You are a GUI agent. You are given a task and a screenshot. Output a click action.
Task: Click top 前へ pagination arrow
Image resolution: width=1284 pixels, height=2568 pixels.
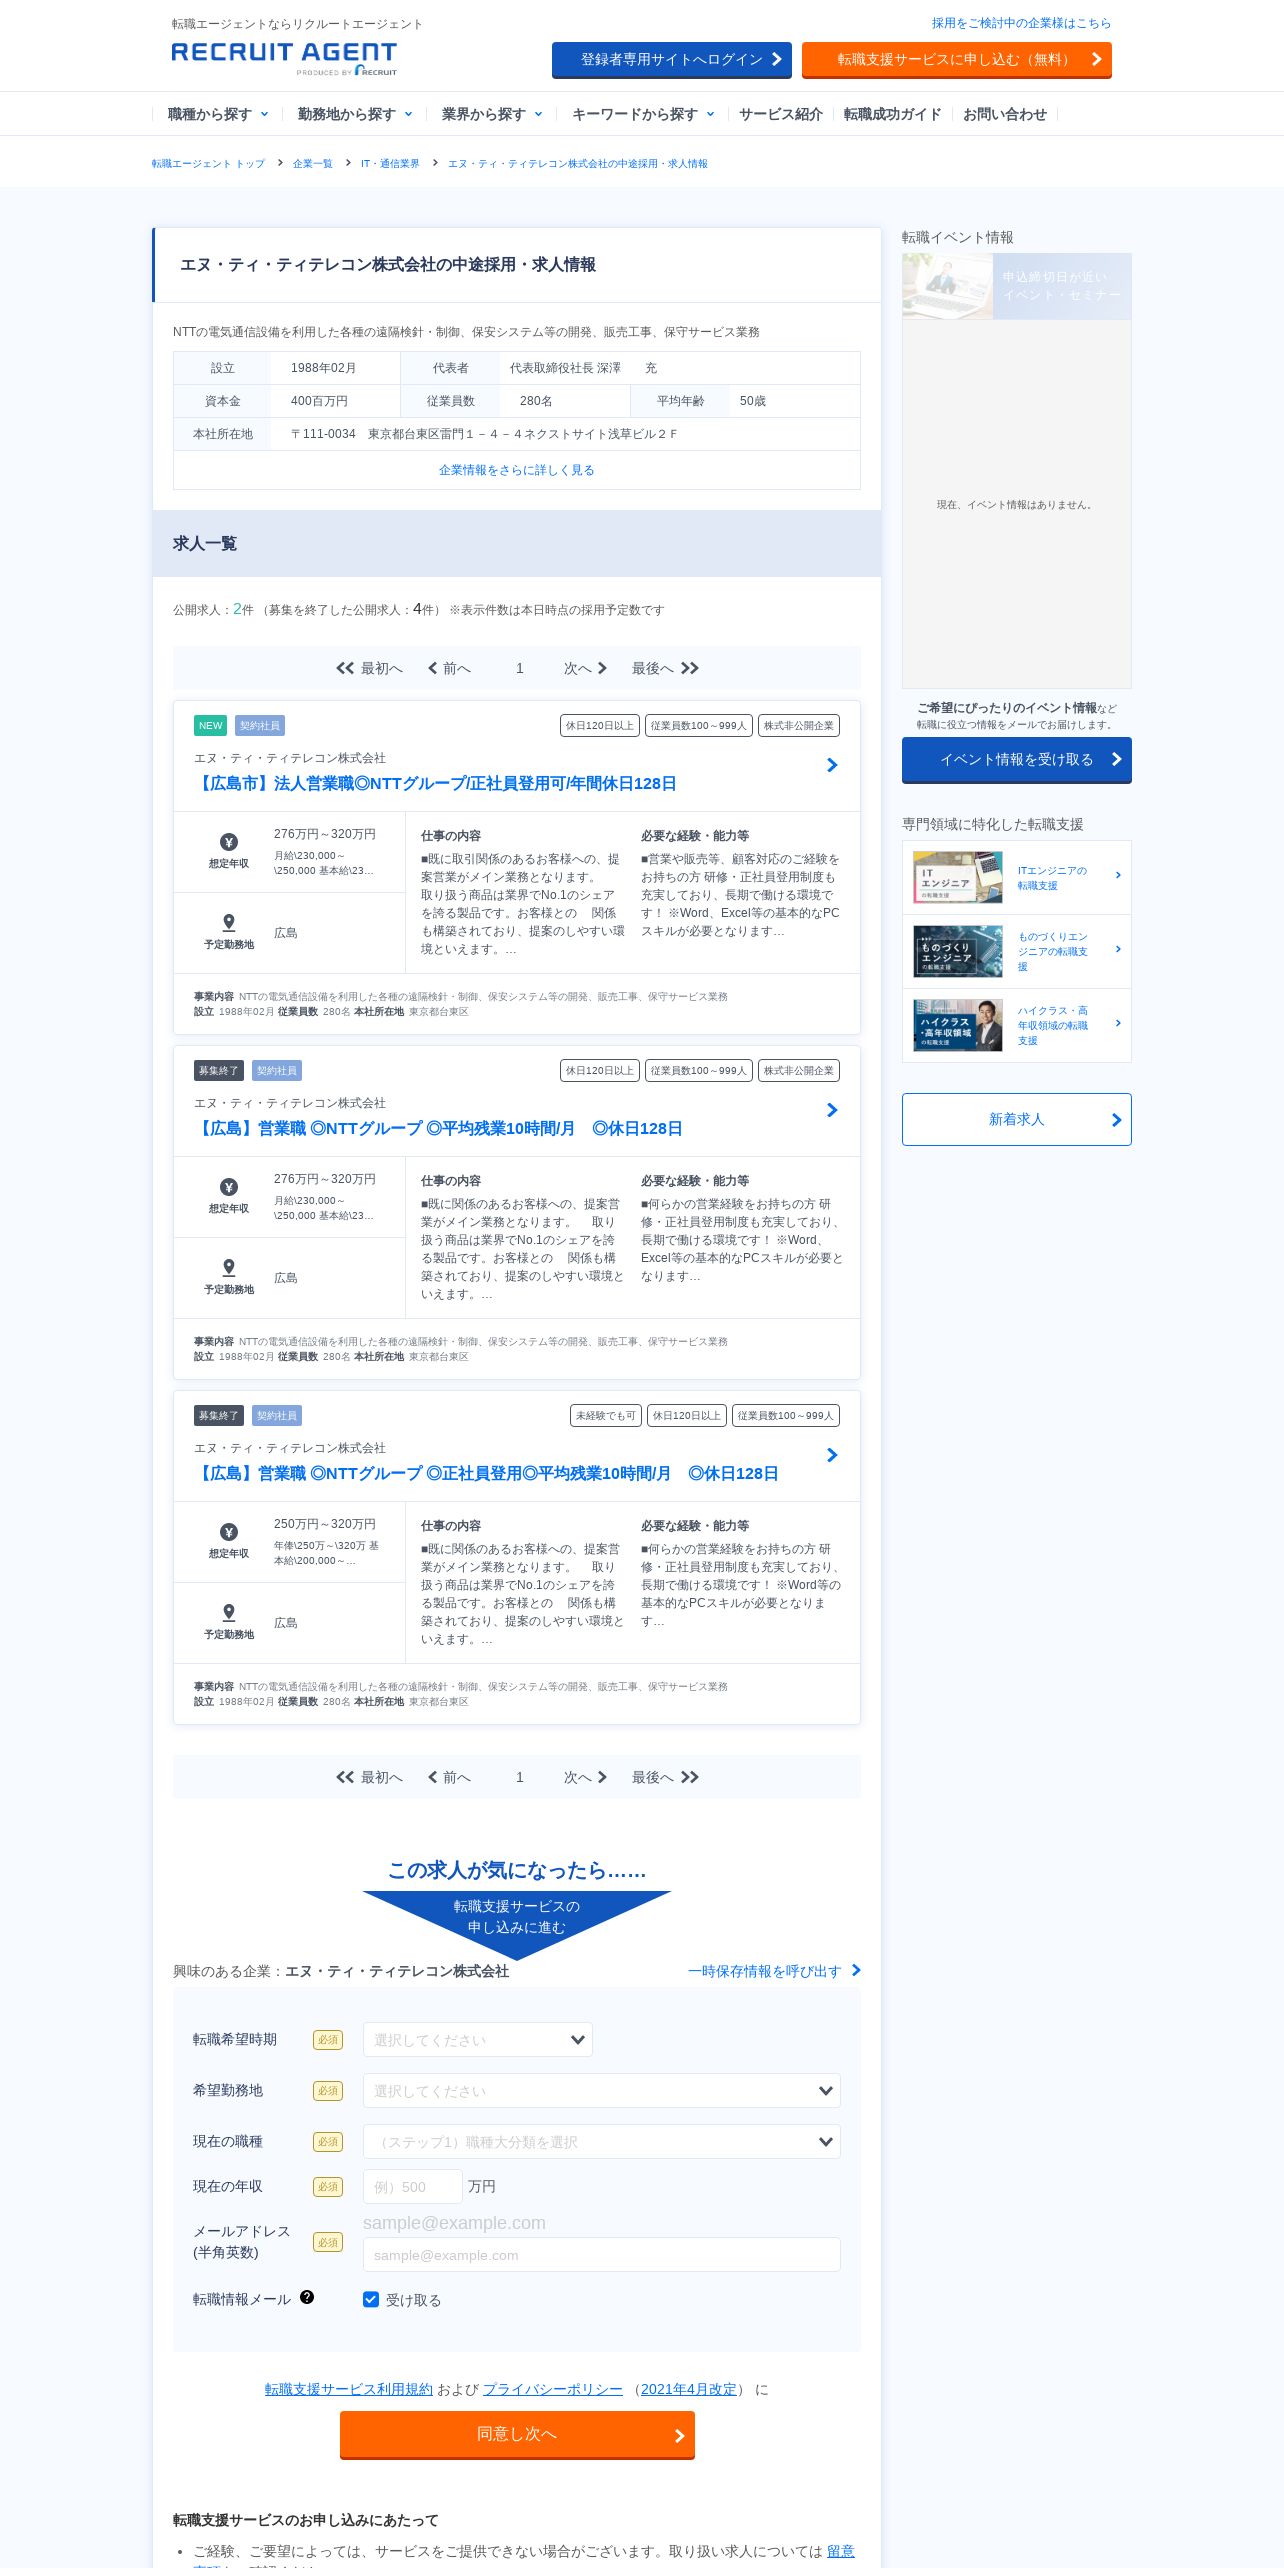(449, 668)
